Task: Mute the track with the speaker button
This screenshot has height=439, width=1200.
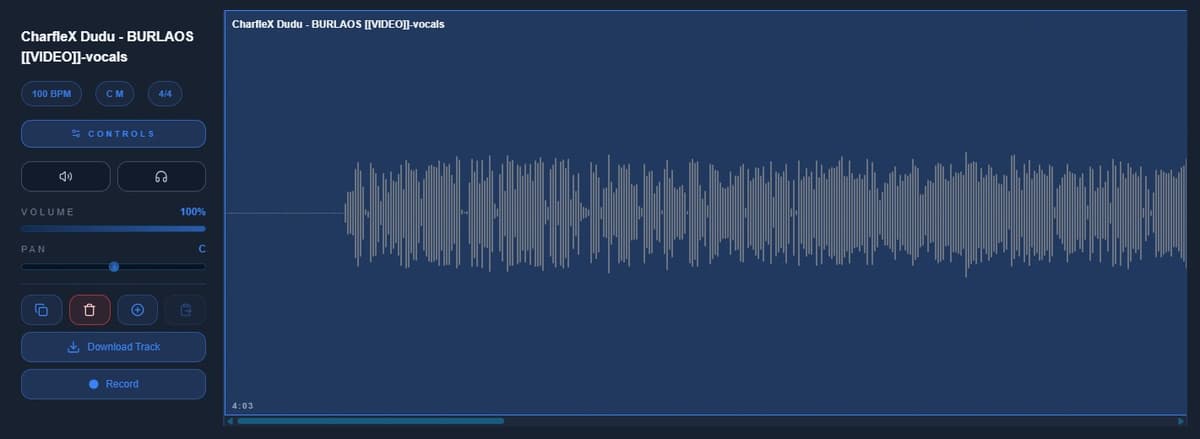Action: click(65, 176)
